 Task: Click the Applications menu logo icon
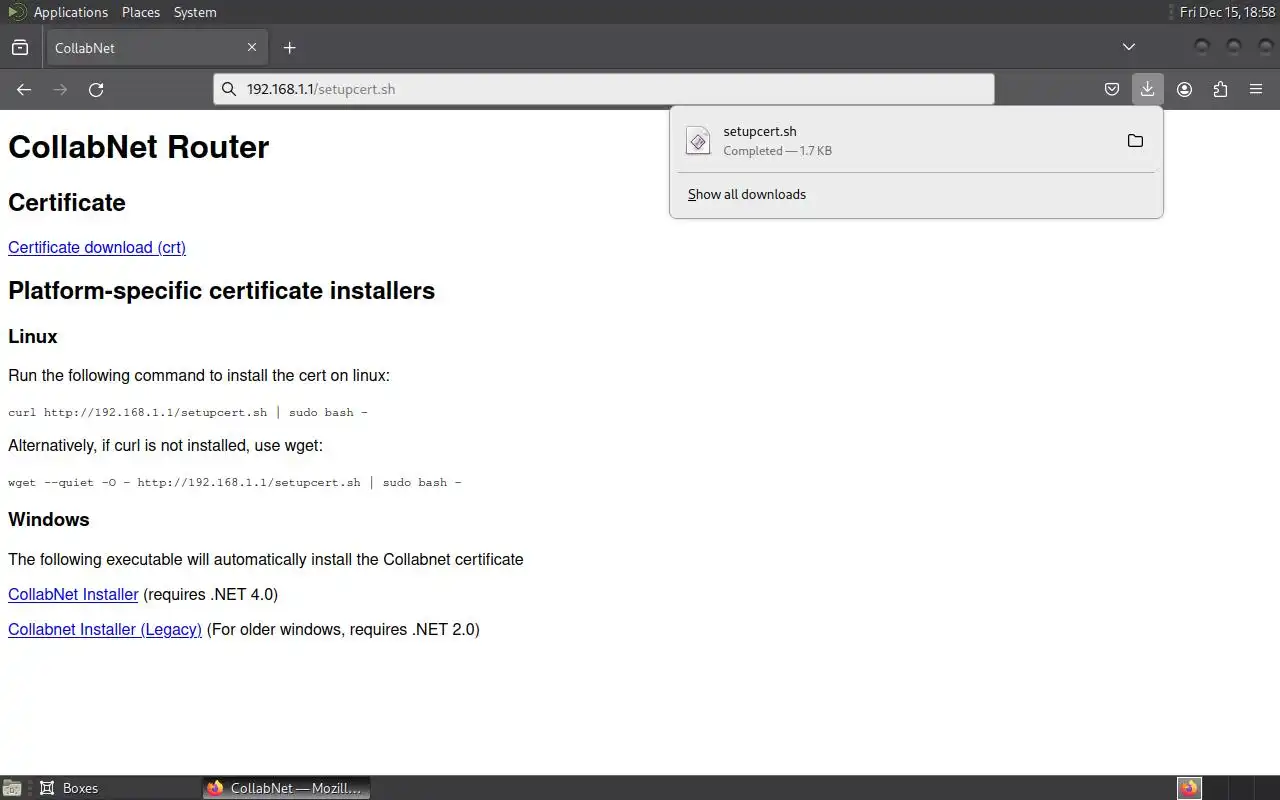(x=16, y=12)
